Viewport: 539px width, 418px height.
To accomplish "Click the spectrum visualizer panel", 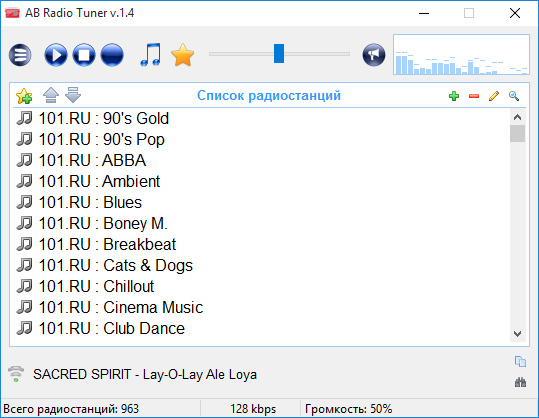I will (x=461, y=54).
